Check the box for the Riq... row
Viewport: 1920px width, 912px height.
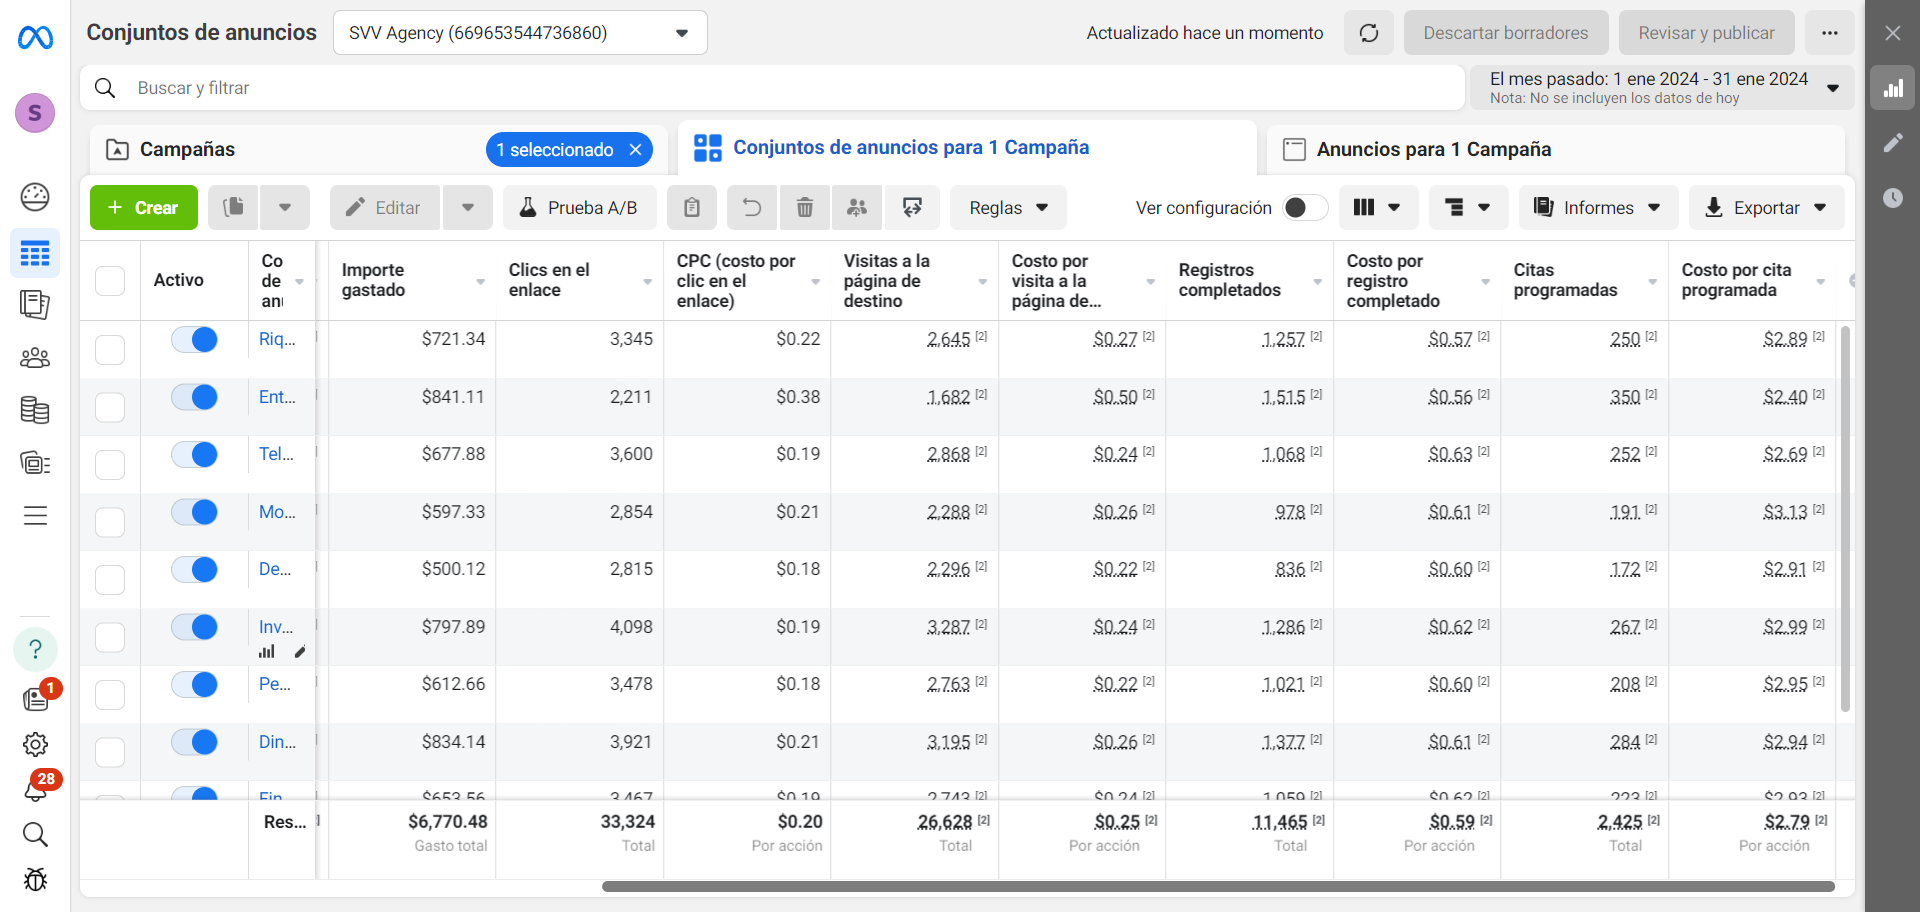pos(110,350)
